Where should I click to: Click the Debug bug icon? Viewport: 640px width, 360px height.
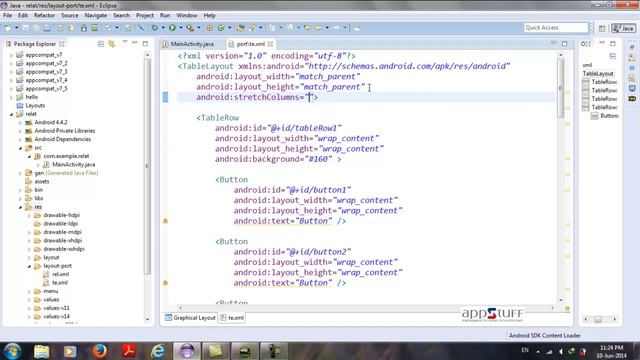coord(155,28)
